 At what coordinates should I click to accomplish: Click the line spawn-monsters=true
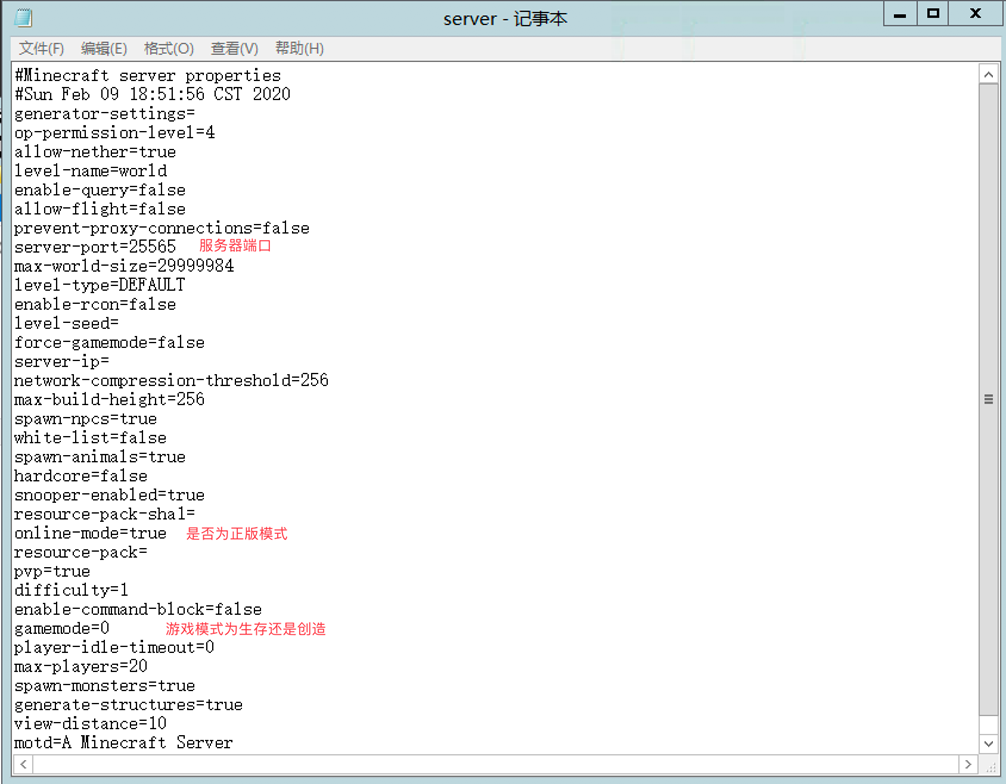pos(105,686)
